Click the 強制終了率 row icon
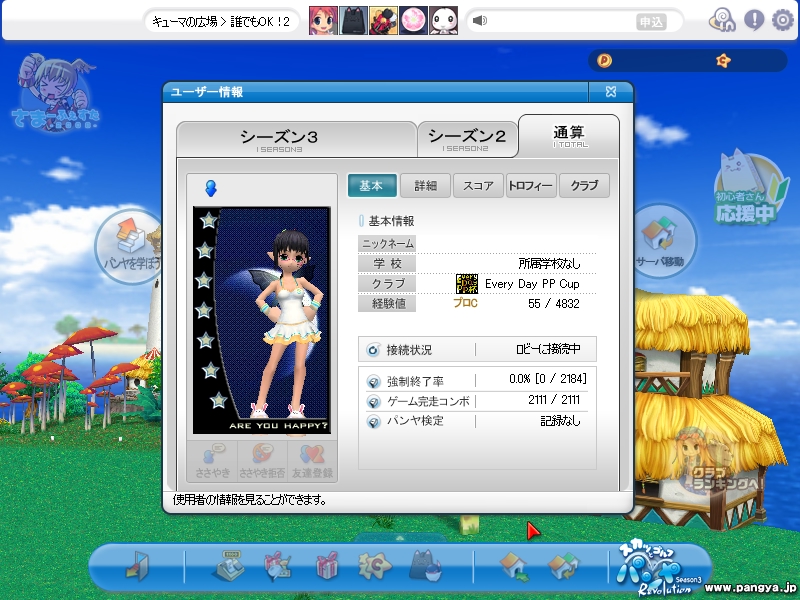The width and height of the screenshot is (800, 600). (373, 382)
